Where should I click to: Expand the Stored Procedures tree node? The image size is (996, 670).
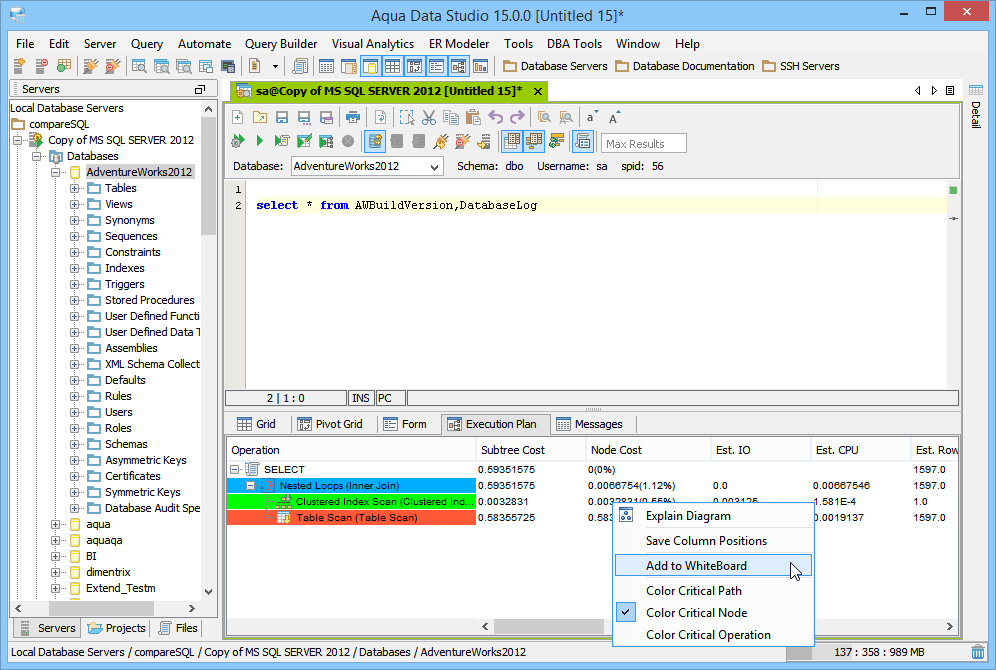pos(75,300)
